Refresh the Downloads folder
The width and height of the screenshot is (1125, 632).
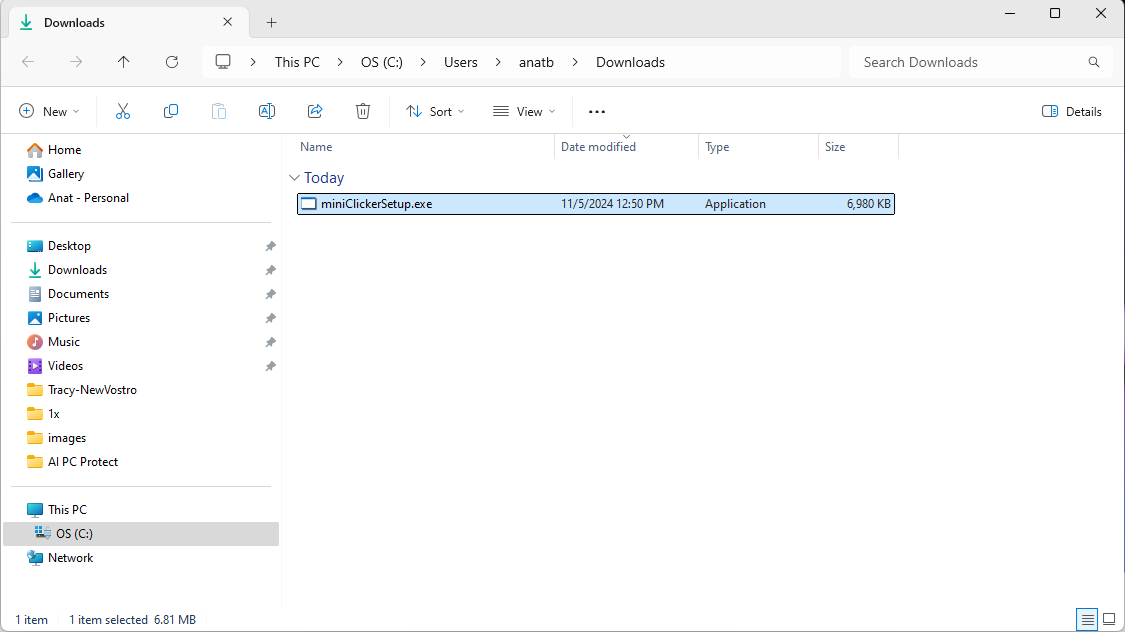tap(171, 62)
